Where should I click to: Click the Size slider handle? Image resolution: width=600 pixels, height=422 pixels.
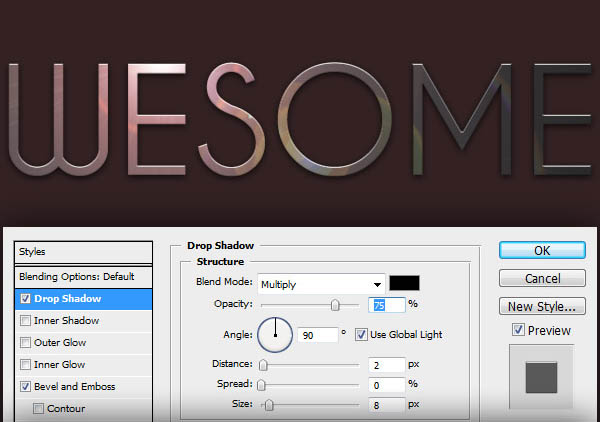pos(269,404)
